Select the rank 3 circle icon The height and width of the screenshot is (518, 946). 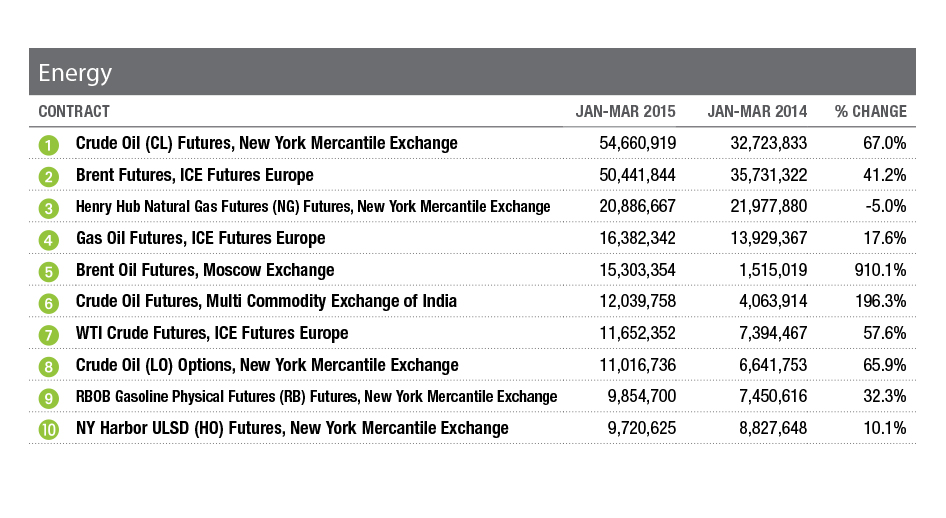49,207
